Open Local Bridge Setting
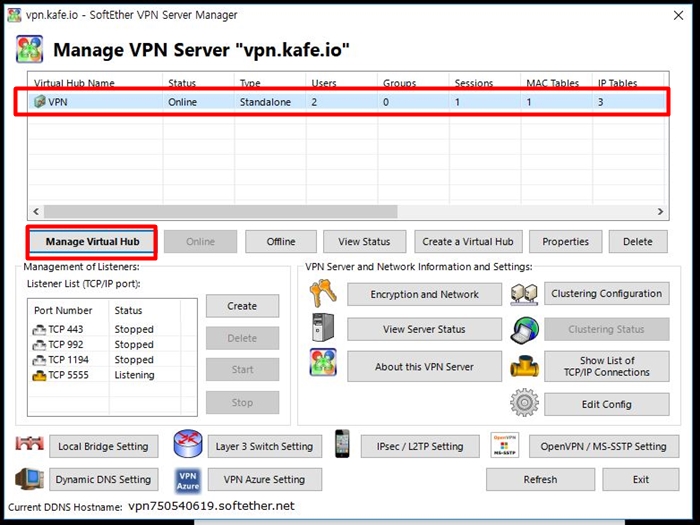Screen dimensions: 700x525 pos(104,446)
